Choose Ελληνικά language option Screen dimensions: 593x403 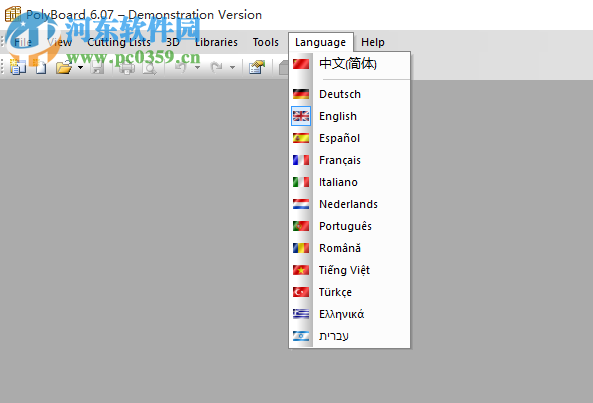coord(349,314)
